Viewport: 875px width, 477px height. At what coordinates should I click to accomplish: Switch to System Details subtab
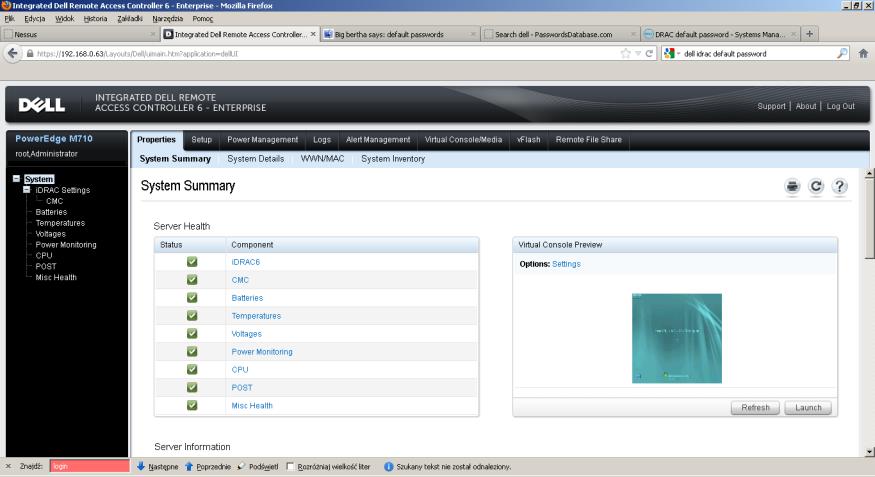(256, 159)
